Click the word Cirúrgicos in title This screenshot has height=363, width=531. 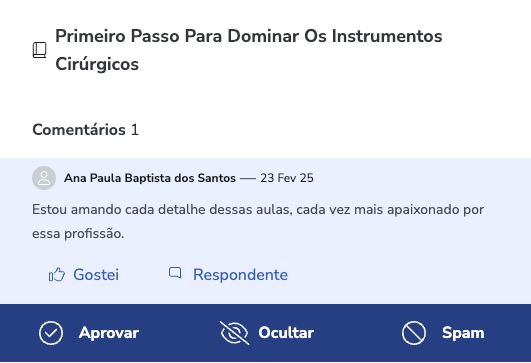[x=97, y=64]
